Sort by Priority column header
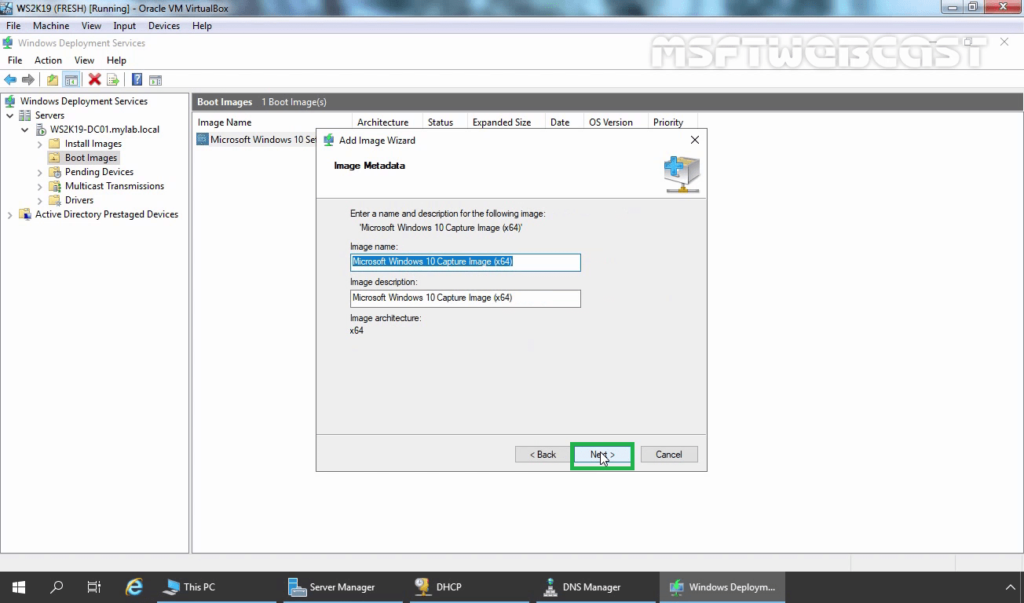The image size is (1024, 603). (x=672, y=122)
